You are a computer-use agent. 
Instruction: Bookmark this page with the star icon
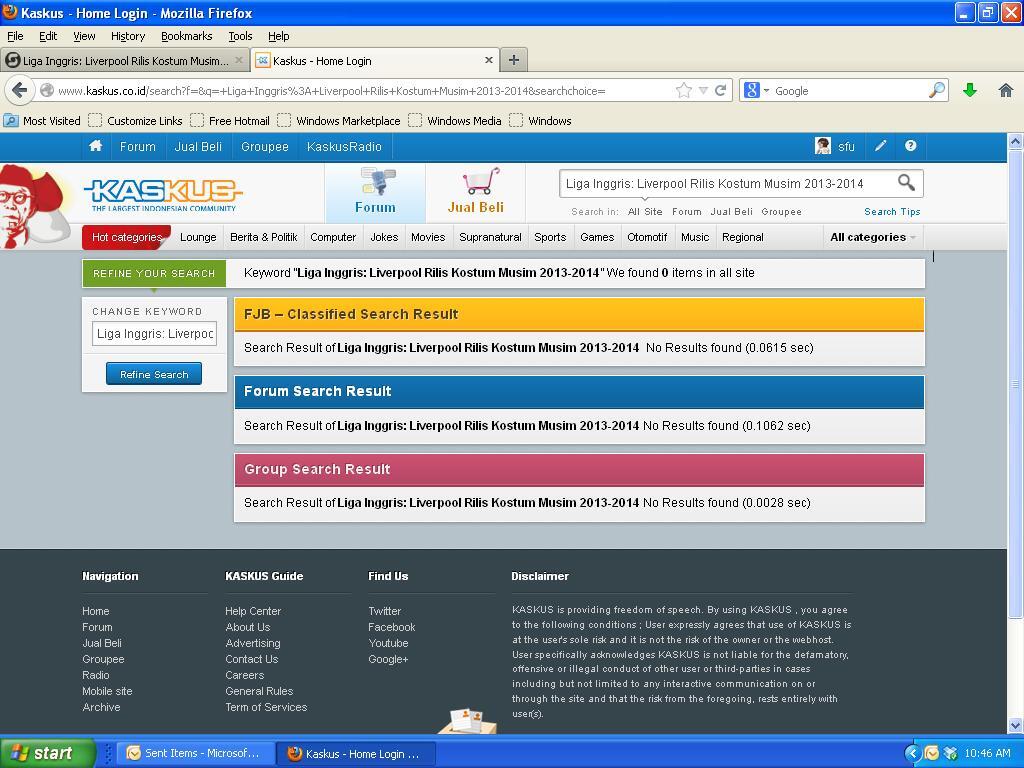tap(684, 90)
